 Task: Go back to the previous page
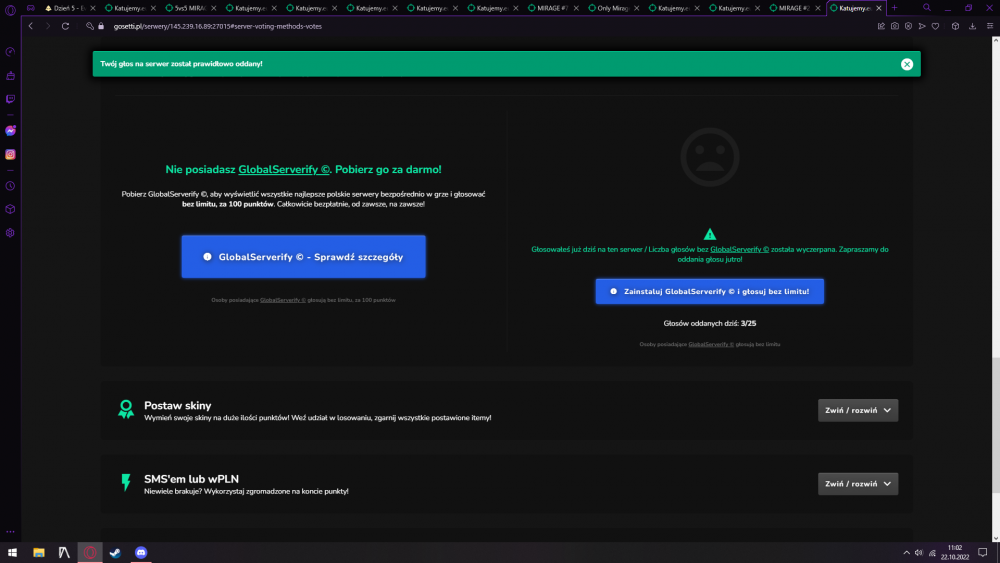pyautogui.click(x=31, y=26)
